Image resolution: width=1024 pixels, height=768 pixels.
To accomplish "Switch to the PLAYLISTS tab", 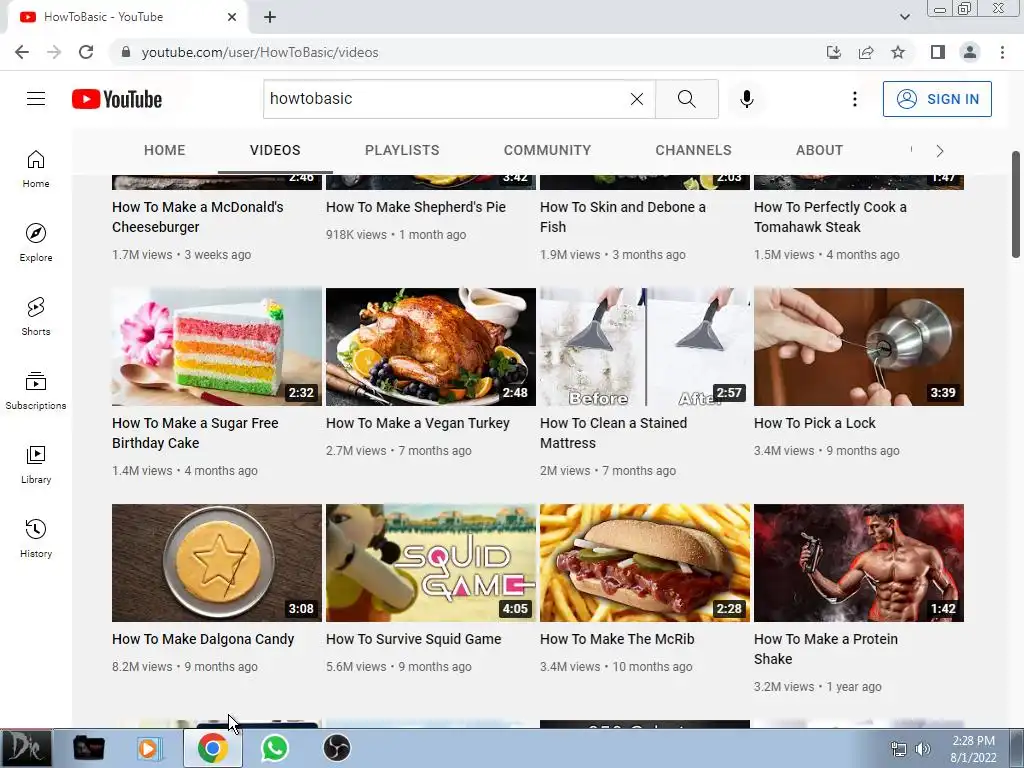I will tap(402, 150).
